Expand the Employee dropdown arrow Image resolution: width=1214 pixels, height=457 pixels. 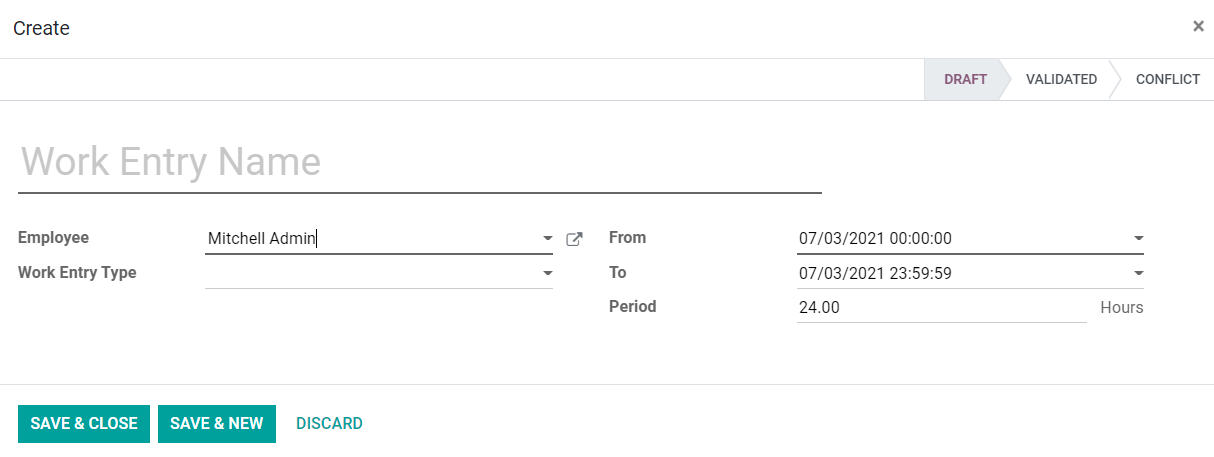(547, 239)
